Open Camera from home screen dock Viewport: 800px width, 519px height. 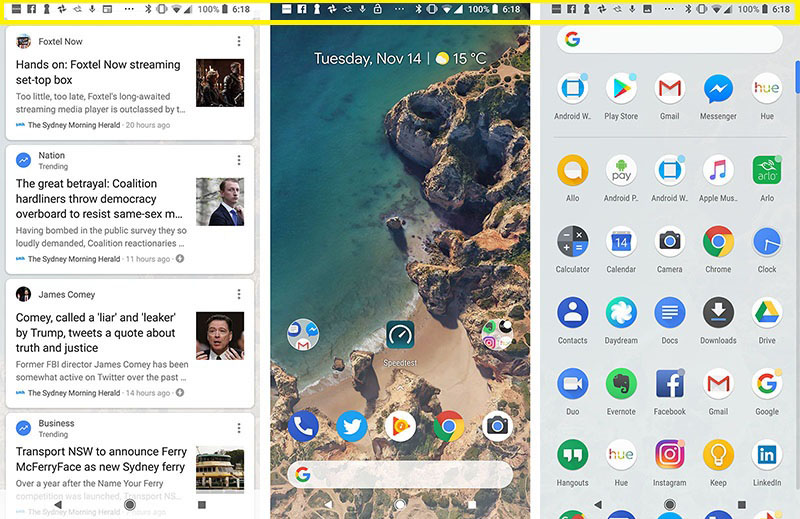(x=497, y=426)
